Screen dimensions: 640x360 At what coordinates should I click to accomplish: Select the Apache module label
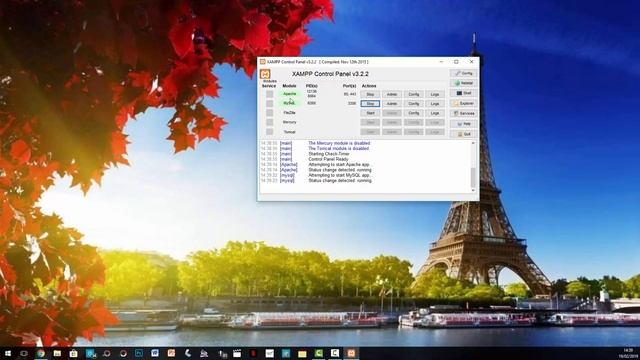point(289,94)
